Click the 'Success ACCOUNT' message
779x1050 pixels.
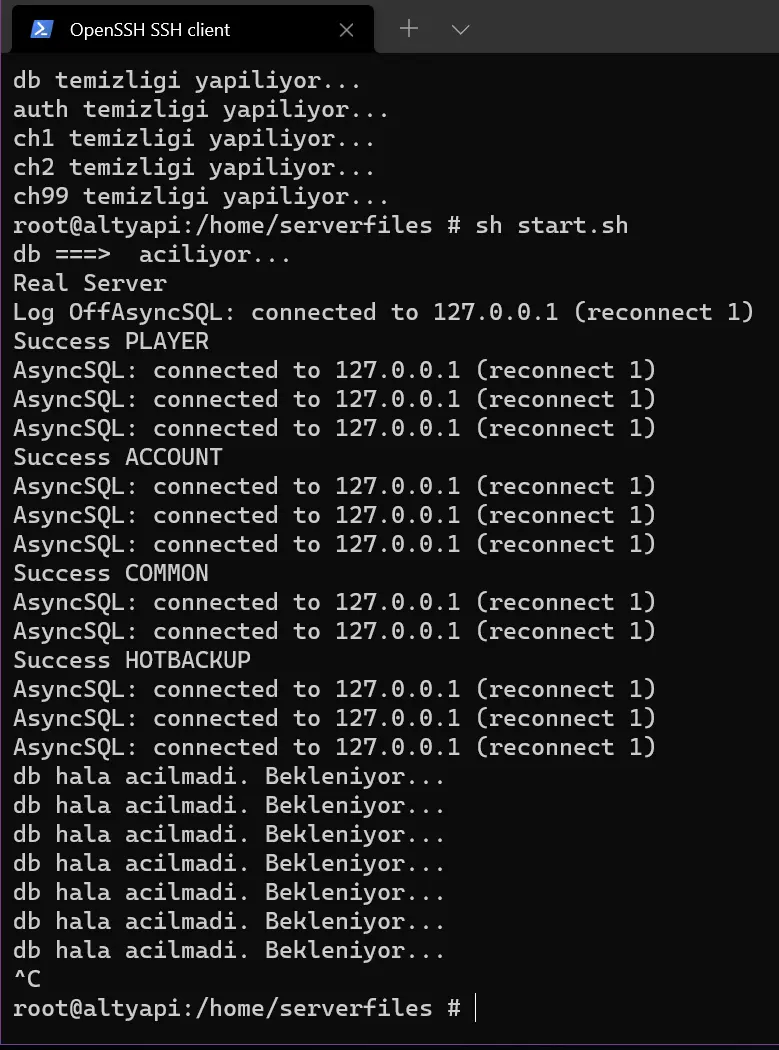click(x=118, y=457)
